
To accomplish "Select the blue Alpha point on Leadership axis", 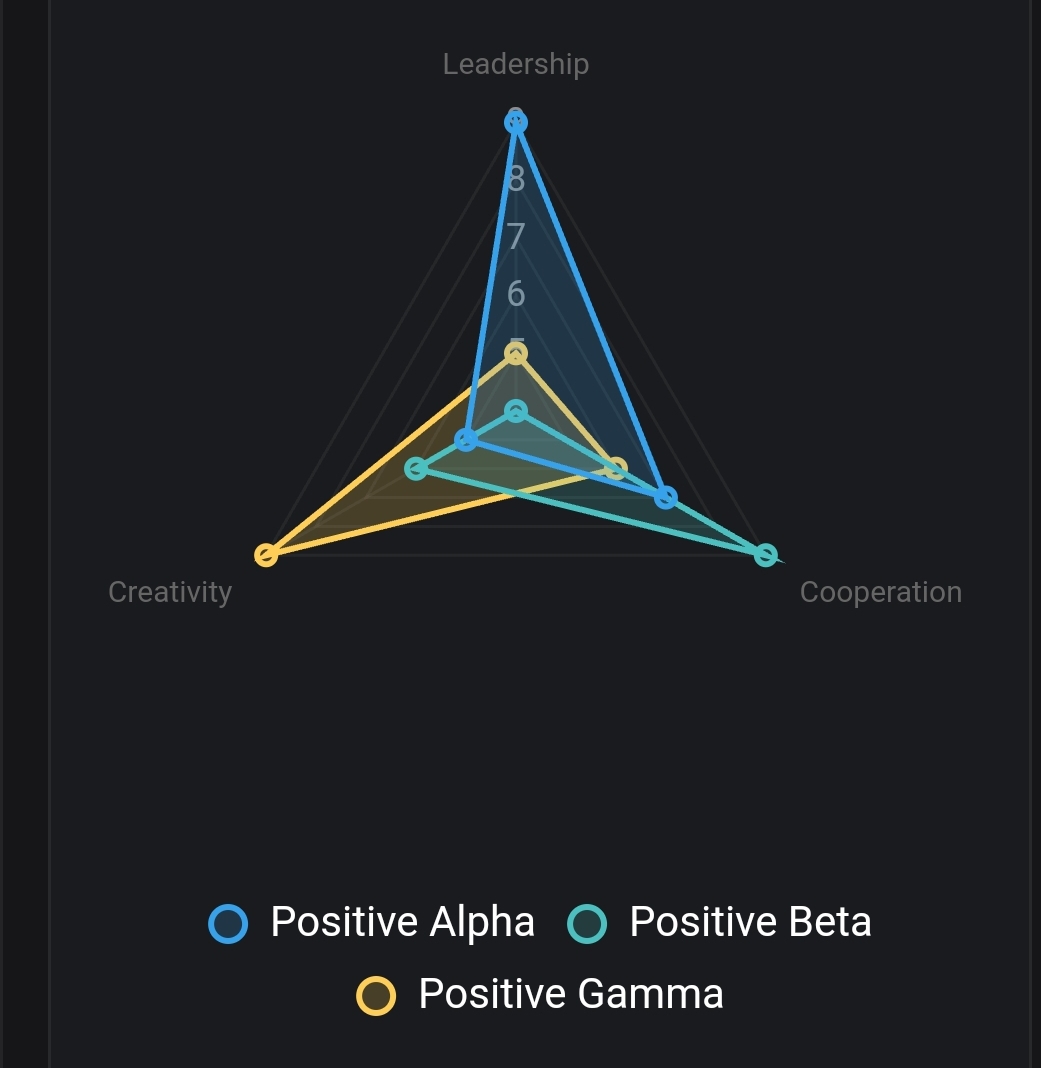I will [516, 123].
